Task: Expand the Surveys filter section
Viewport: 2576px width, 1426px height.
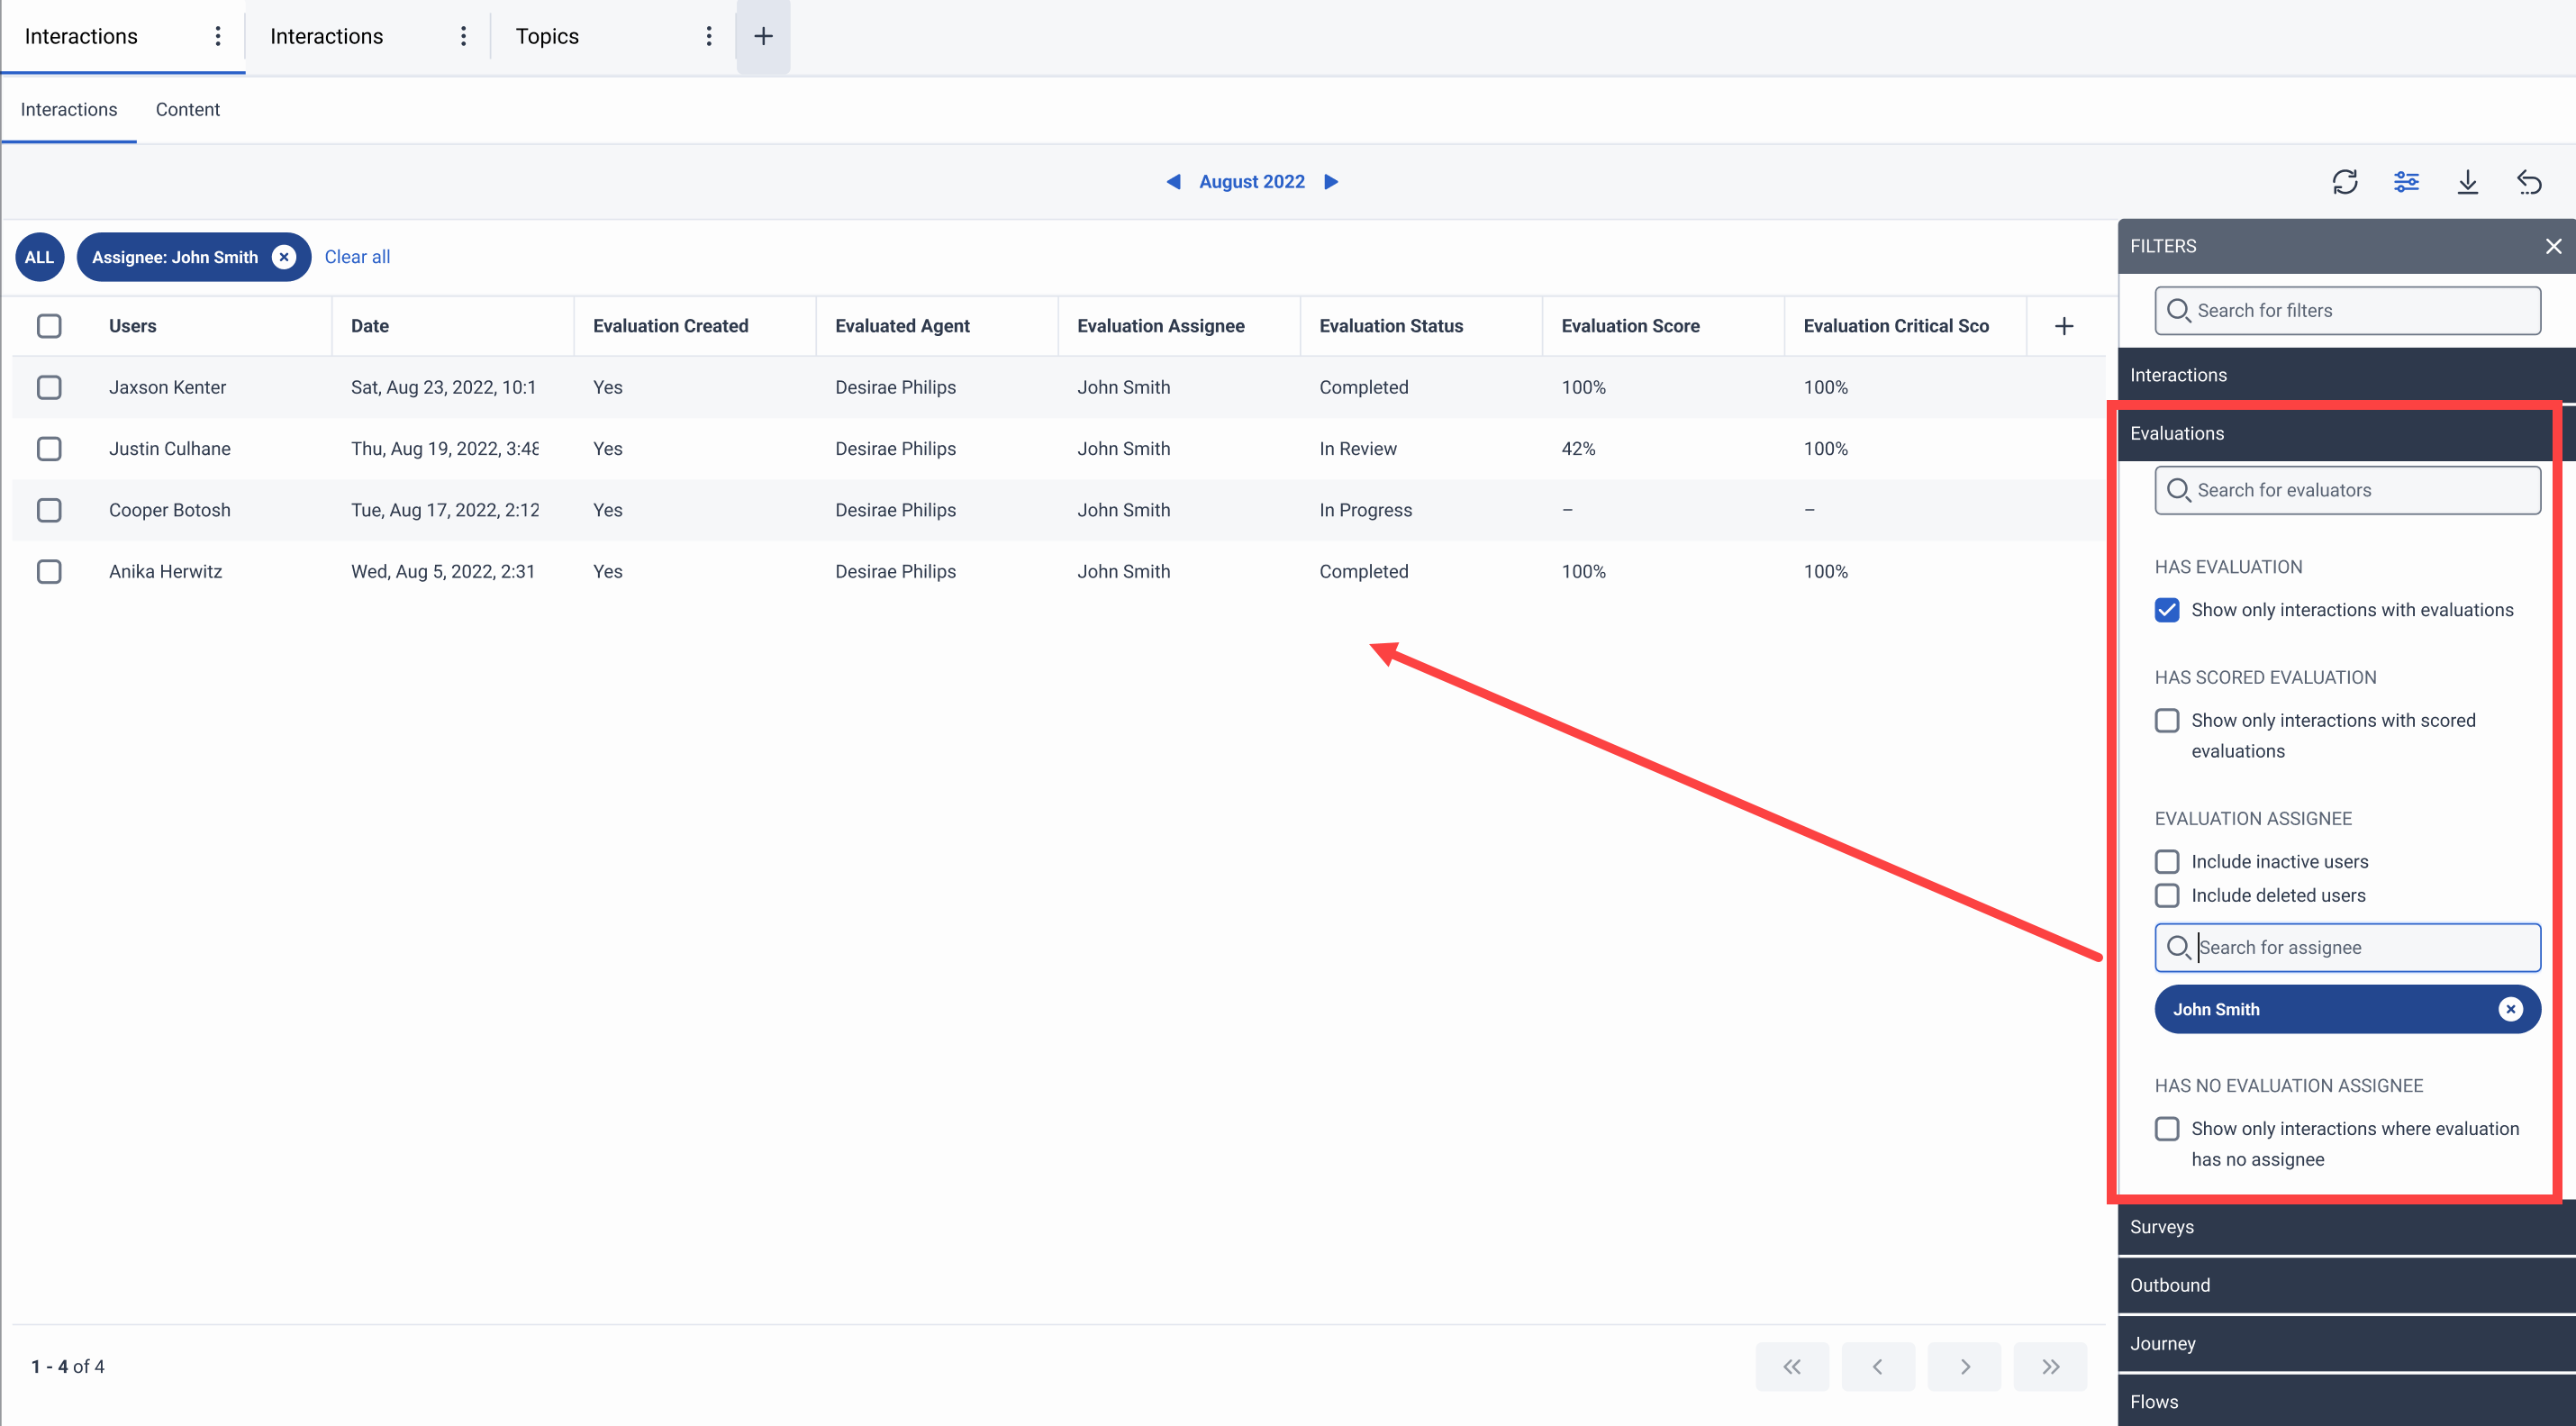Action: [2340, 1227]
